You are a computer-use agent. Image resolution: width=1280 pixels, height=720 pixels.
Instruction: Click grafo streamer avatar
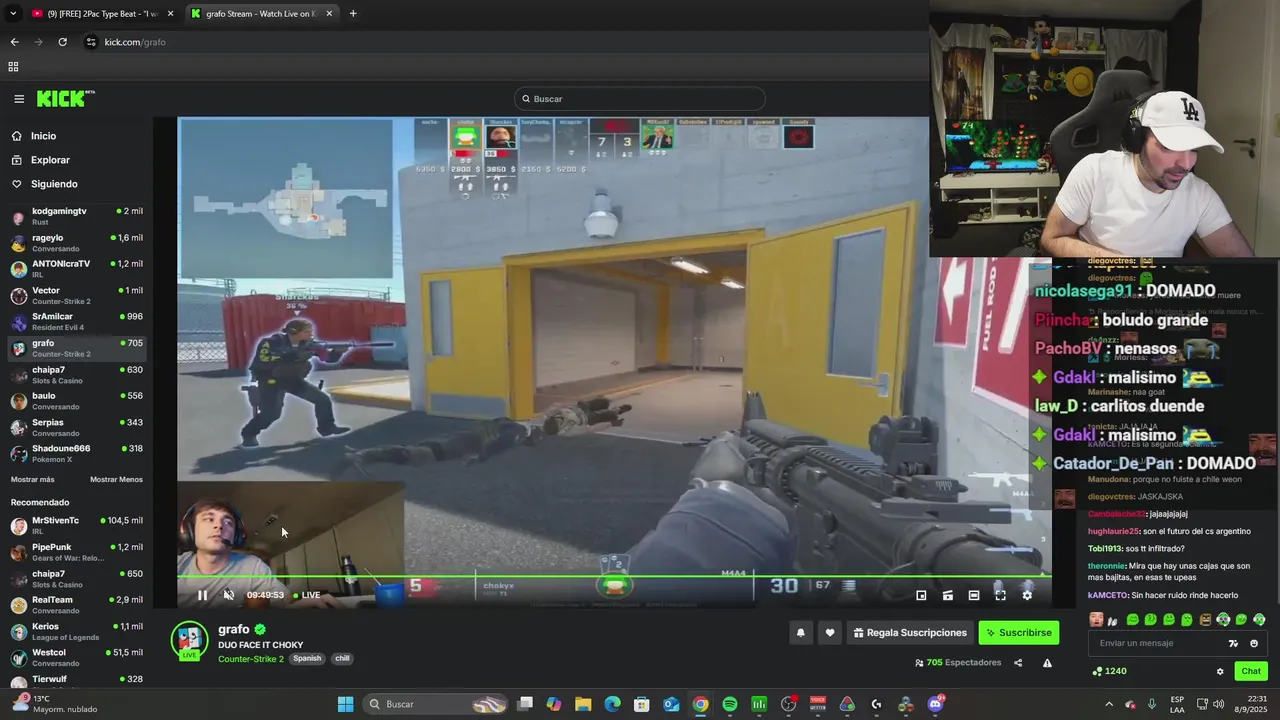pos(189,641)
